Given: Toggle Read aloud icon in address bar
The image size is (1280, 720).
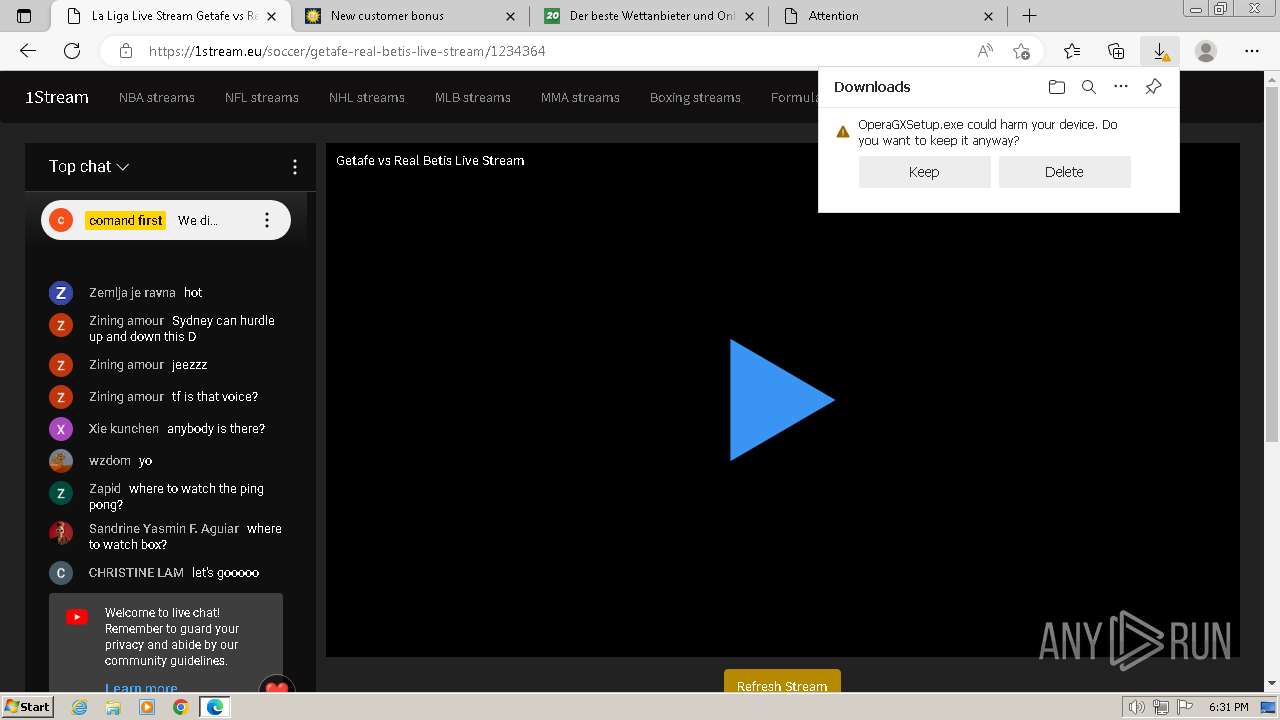Looking at the screenshot, I should (985, 51).
